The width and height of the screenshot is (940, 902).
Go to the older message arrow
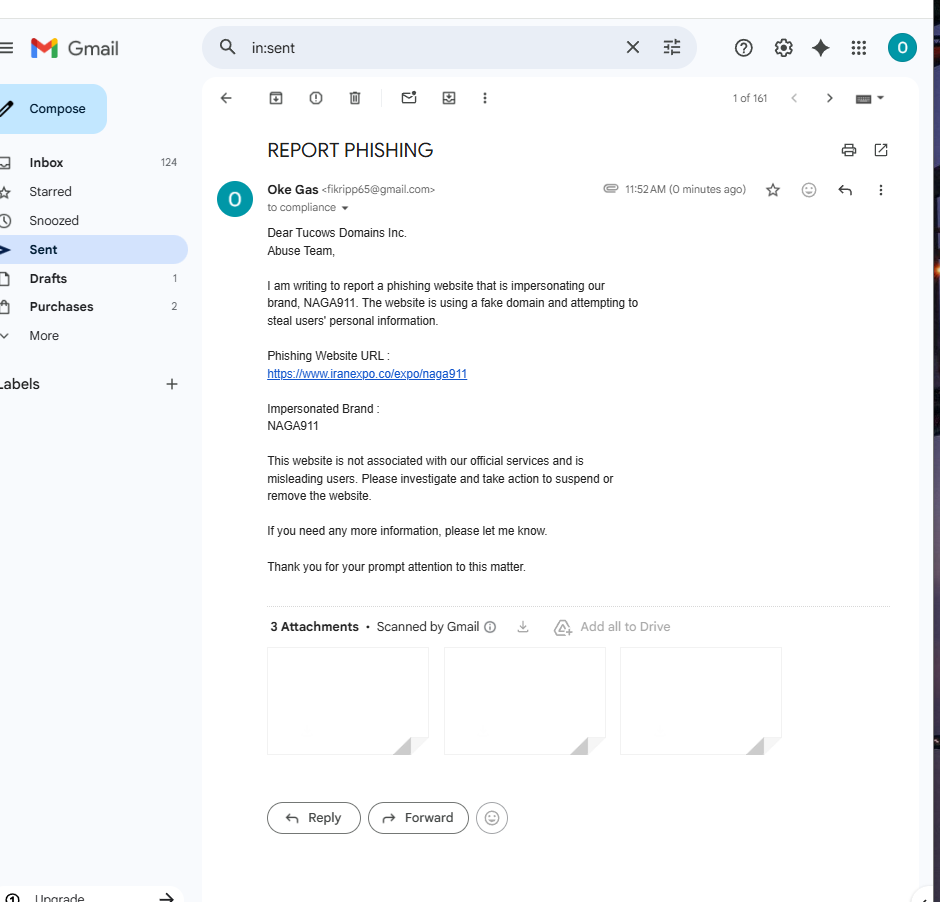click(x=830, y=98)
